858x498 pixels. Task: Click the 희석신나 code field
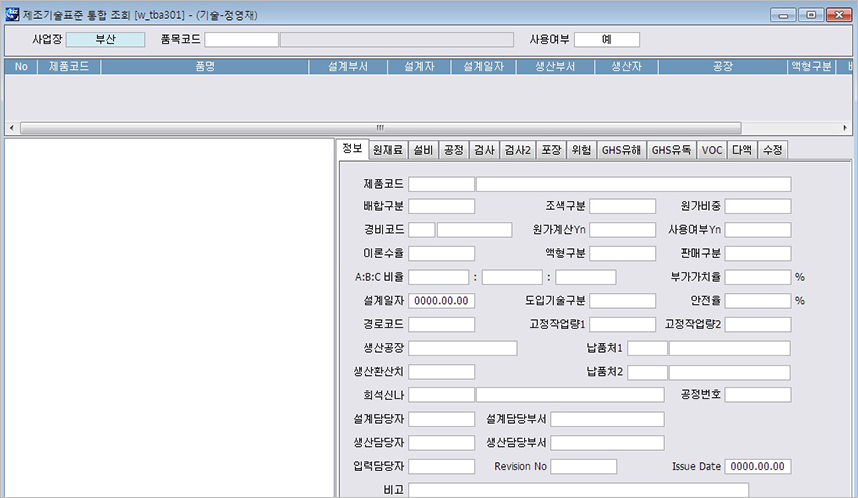tap(442, 395)
